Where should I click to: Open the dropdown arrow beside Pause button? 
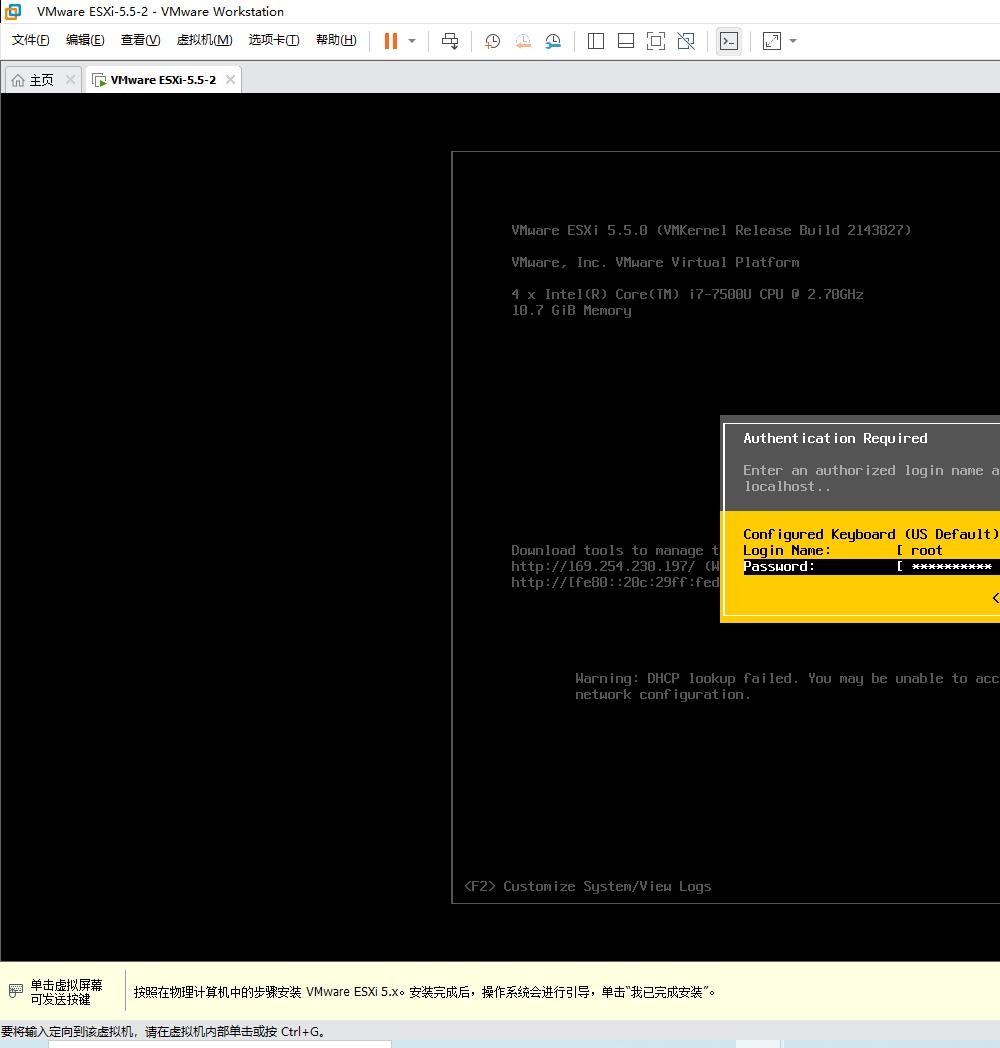click(412, 41)
